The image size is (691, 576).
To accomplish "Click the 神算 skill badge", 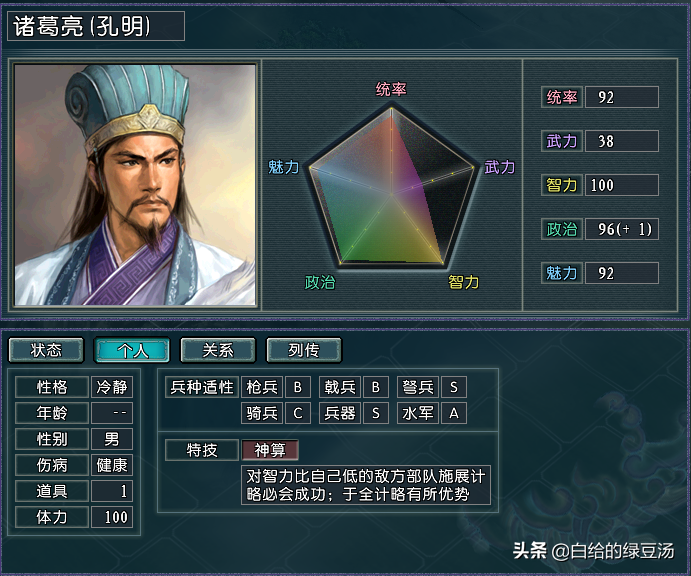I will pyautogui.click(x=270, y=450).
